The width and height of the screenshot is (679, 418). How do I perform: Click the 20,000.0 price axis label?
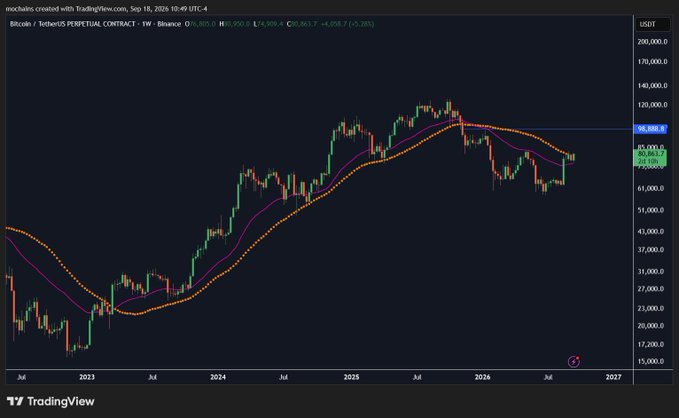tap(650, 326)
